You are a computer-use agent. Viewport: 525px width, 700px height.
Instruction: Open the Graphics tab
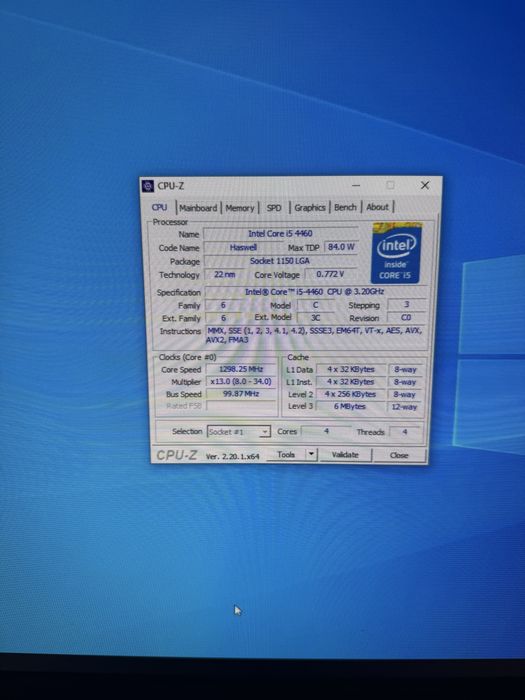(309, 208)
